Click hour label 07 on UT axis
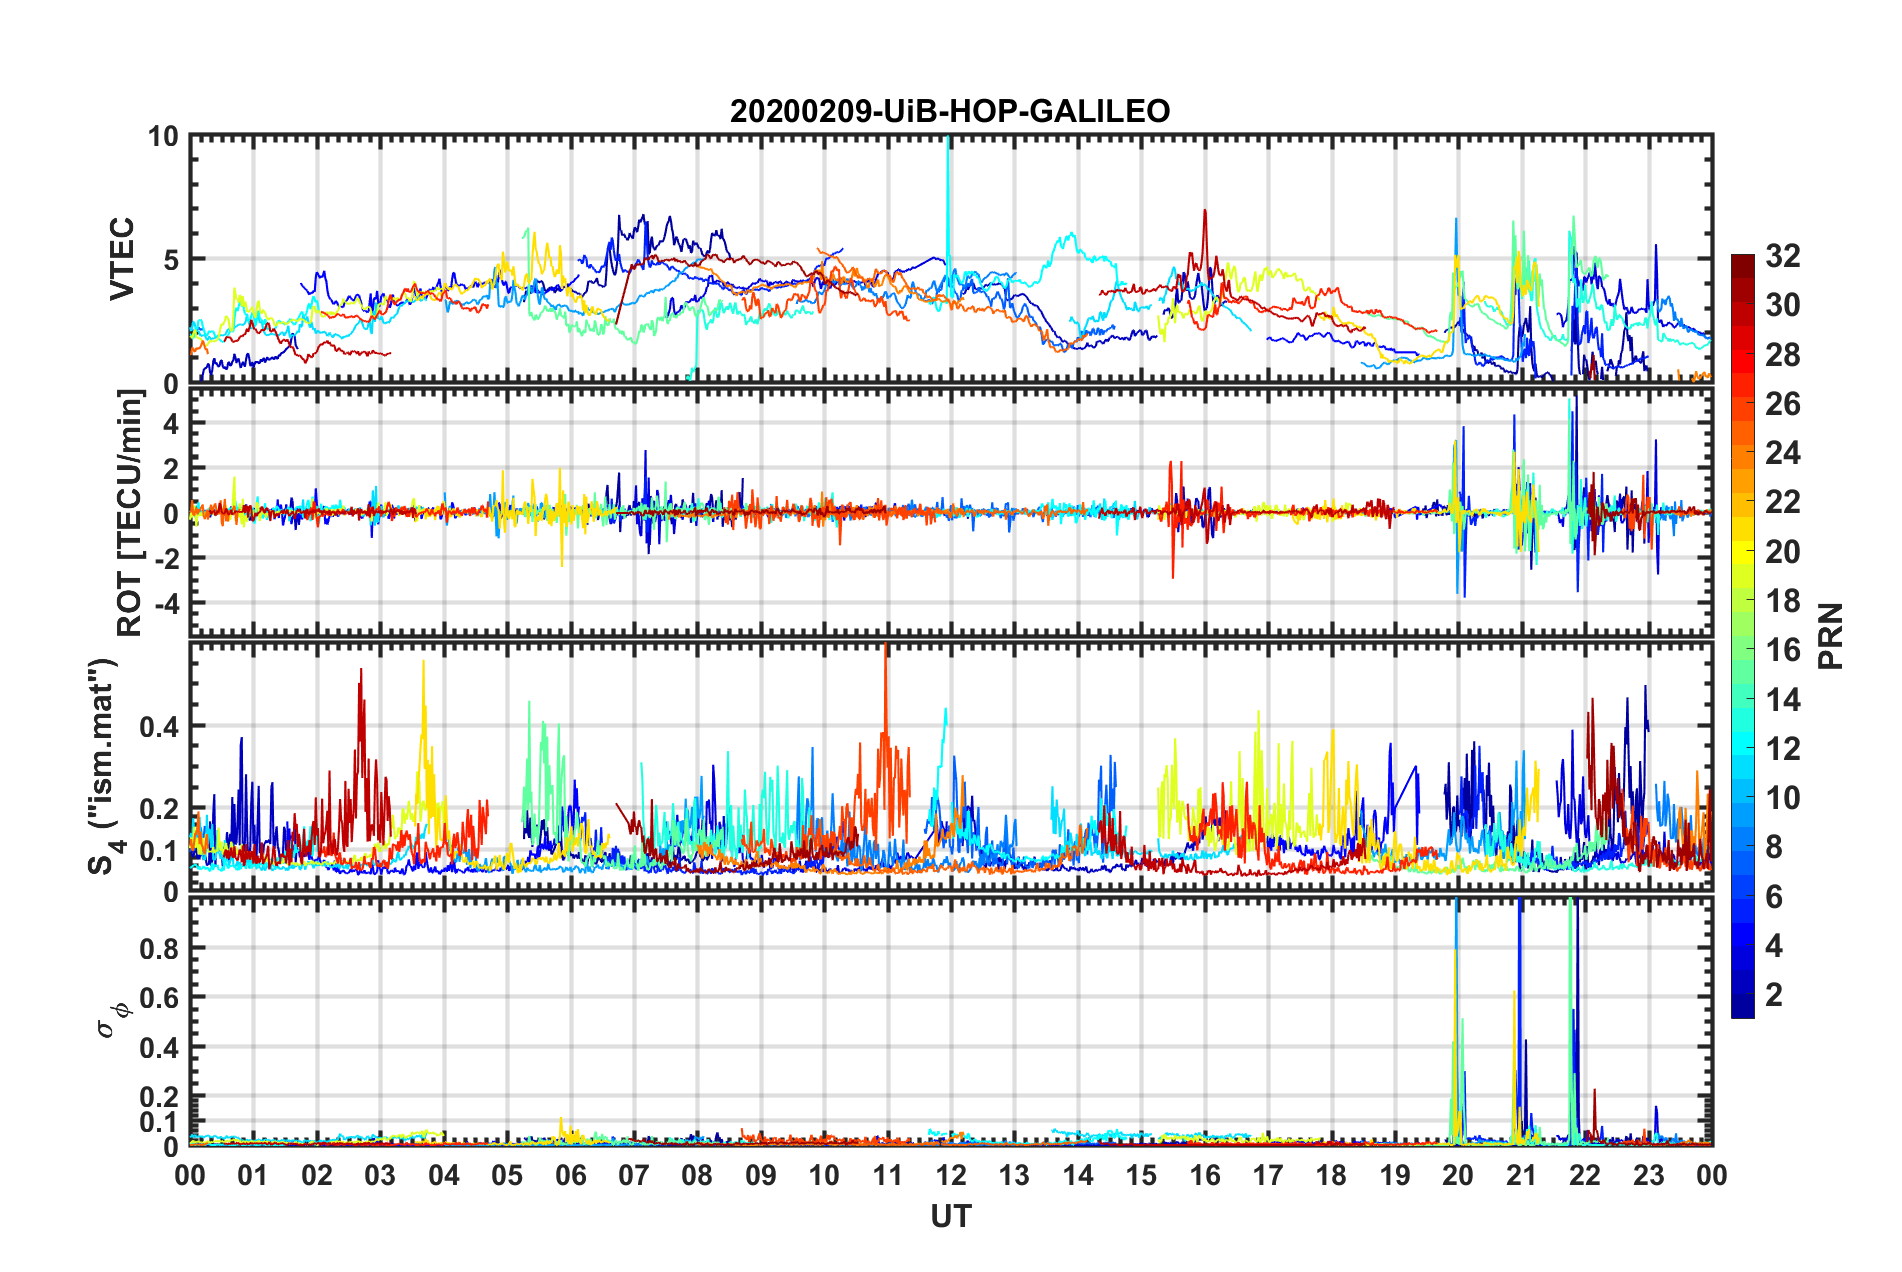The width and height of the screenshot is (1902, 1272). click(x=634, y=1175)
